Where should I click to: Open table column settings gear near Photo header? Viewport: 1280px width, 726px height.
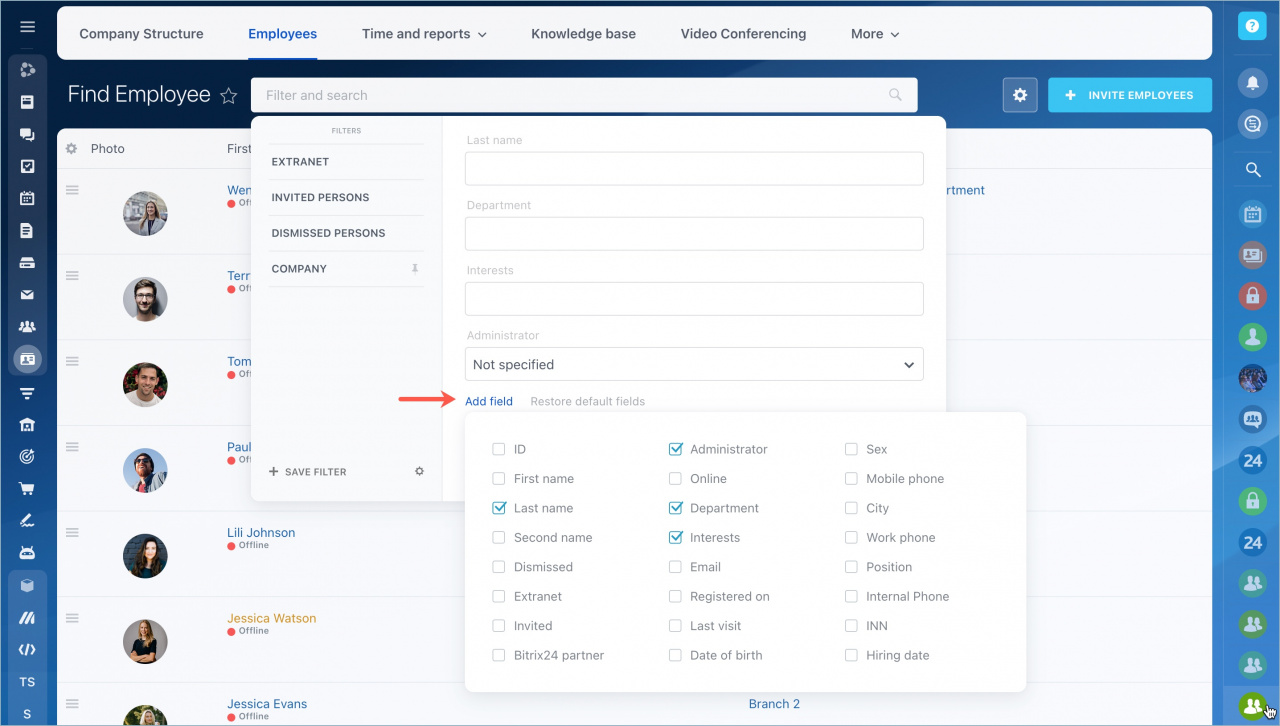point(72,149)
